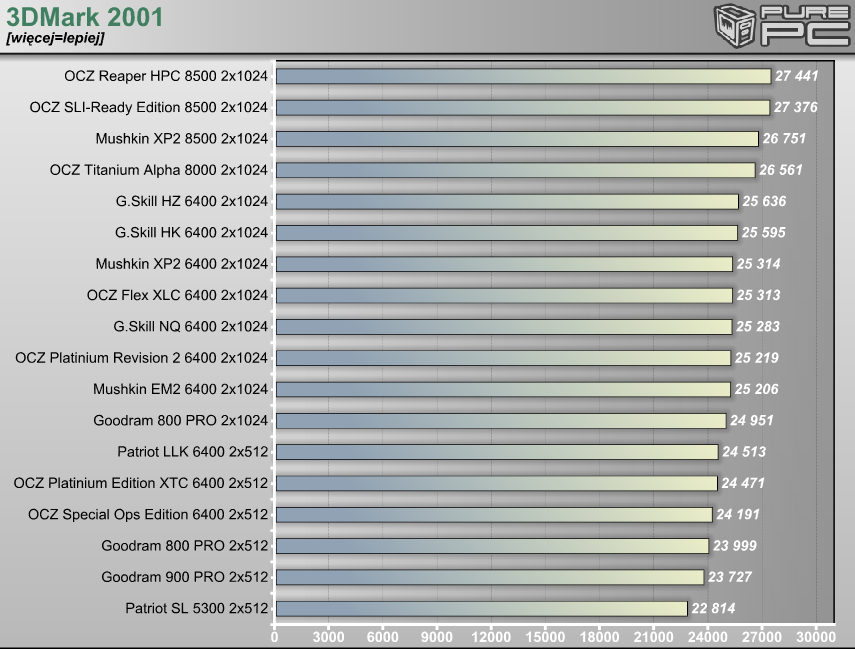Click the 'Patriot SL 5300 2x512' label
855x649 pixels.
[196, 608]
